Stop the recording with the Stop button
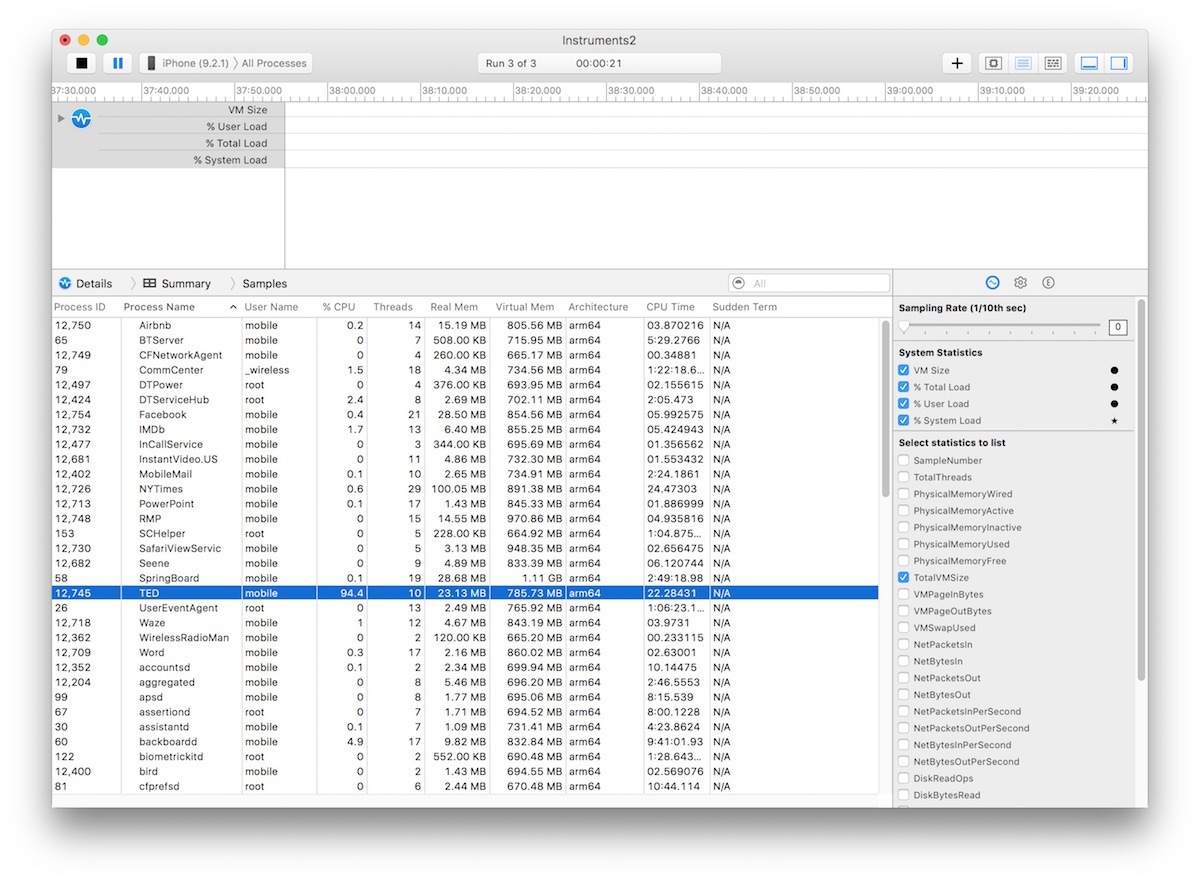Screen dimensions: 1200x882 coord(82,63)
